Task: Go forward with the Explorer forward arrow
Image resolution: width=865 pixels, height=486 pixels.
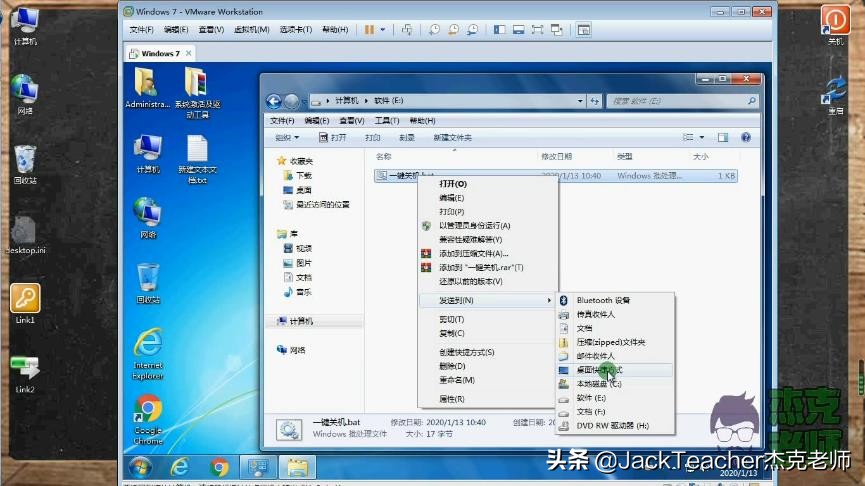Action: point(292,101)
